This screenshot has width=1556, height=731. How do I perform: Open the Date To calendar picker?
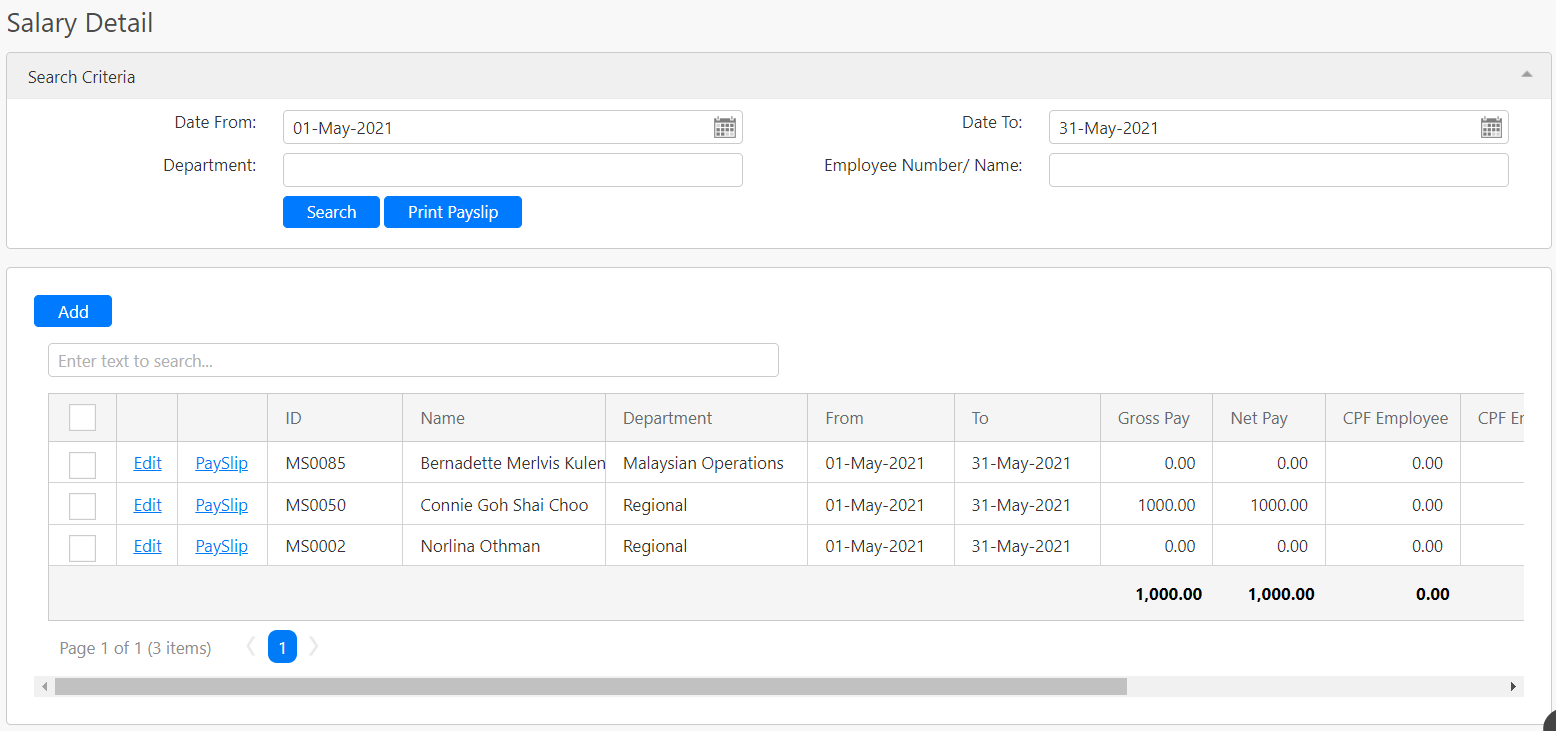coord(1491,127)
